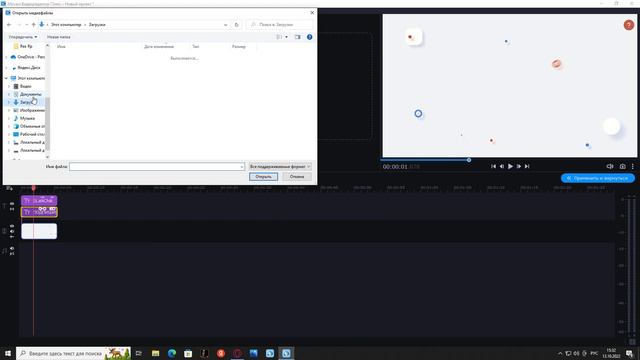The width and height of the screenshot is (640, 360).
Task: Take a snapshot of the preview
Action: point(622,166)
